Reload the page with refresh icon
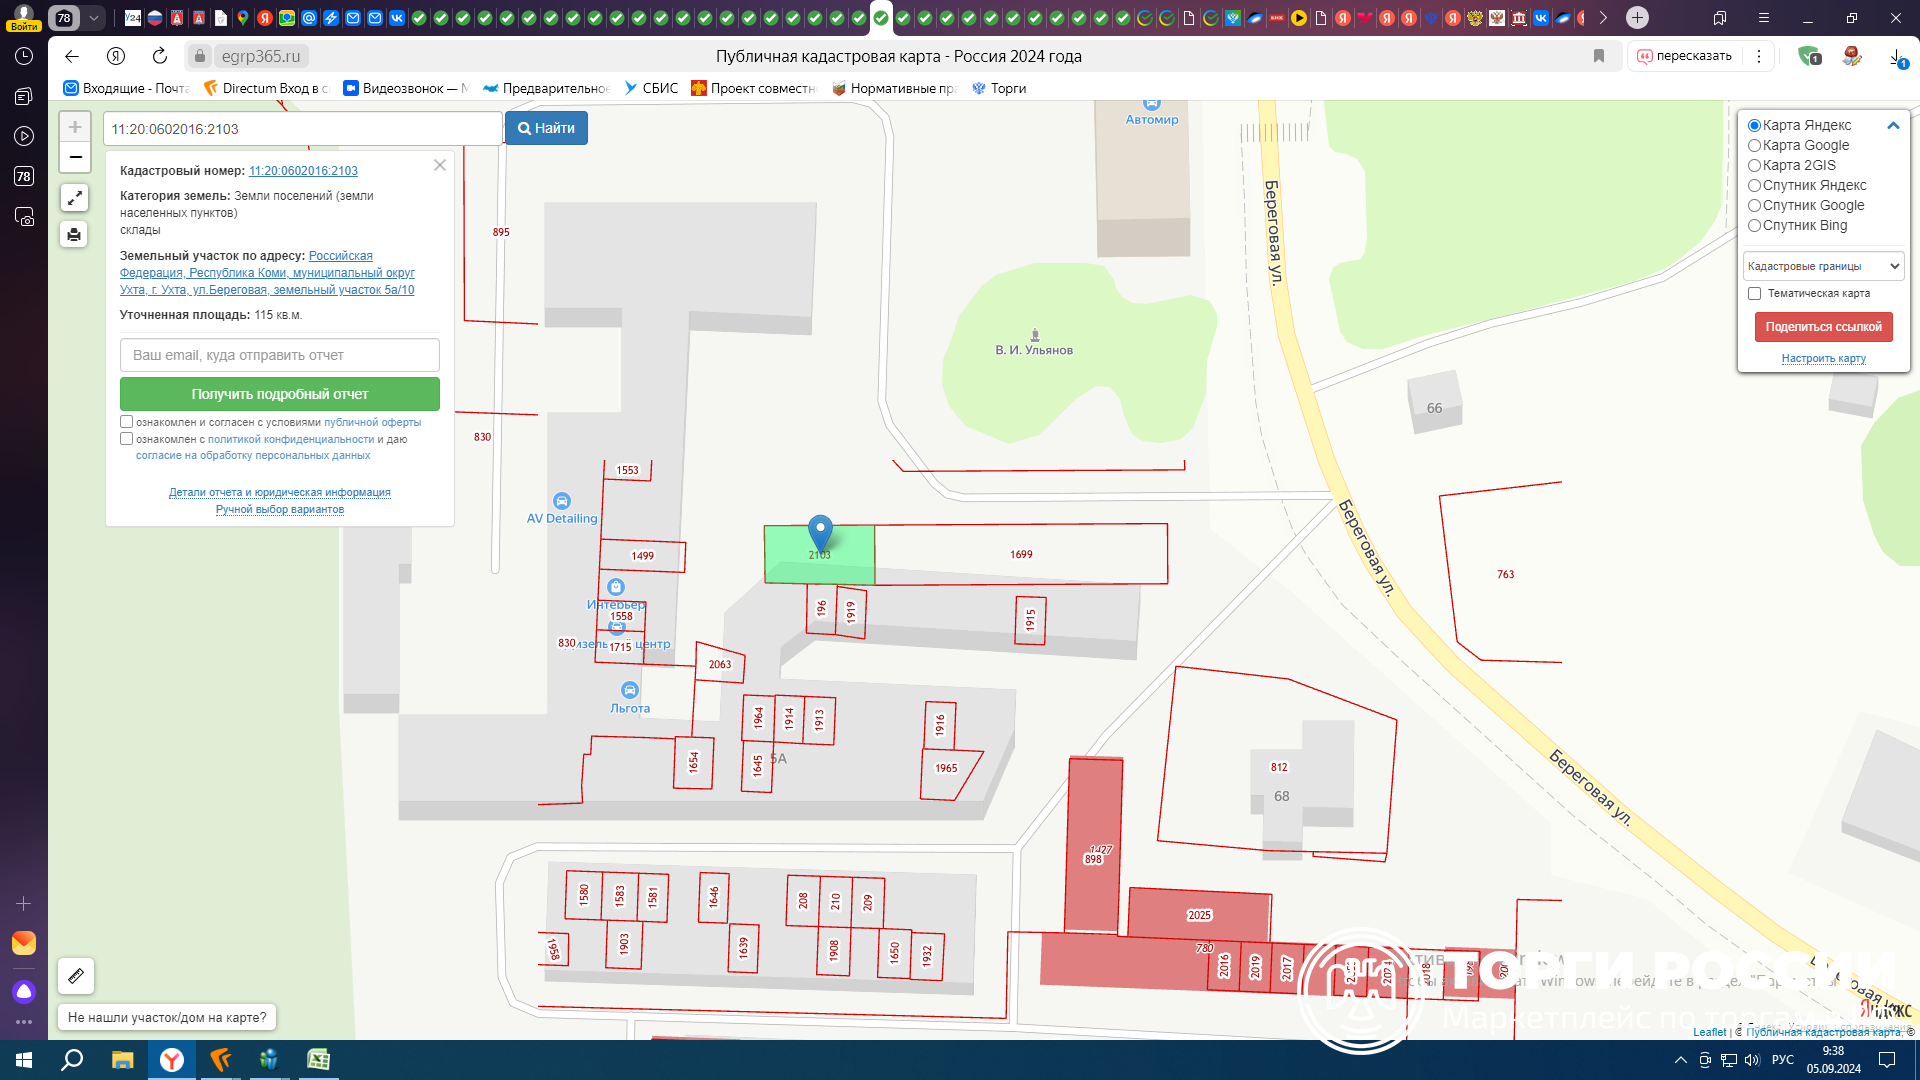 160,56
